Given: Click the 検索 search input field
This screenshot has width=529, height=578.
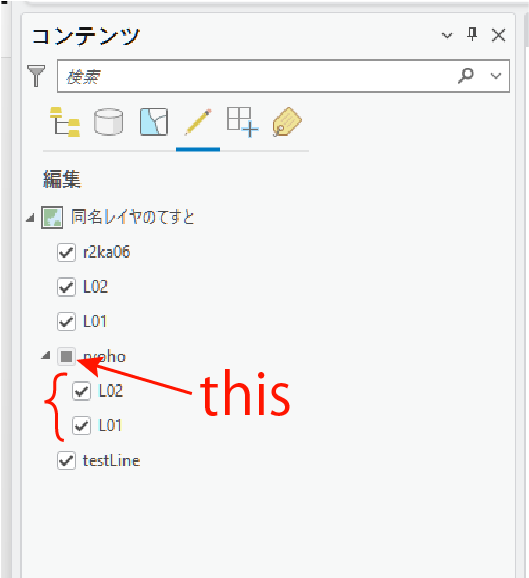Looking at the screenshot, I should pos(283,76).
